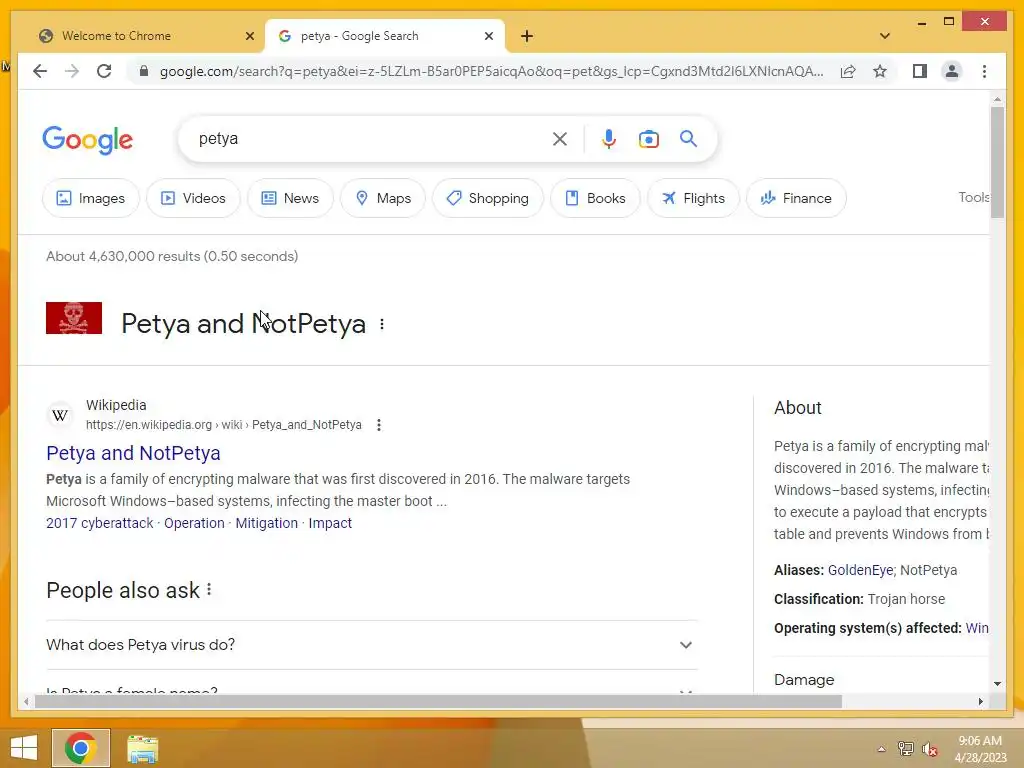Clear the search box text
The image size is (1024, 768).
click(560, 138)
